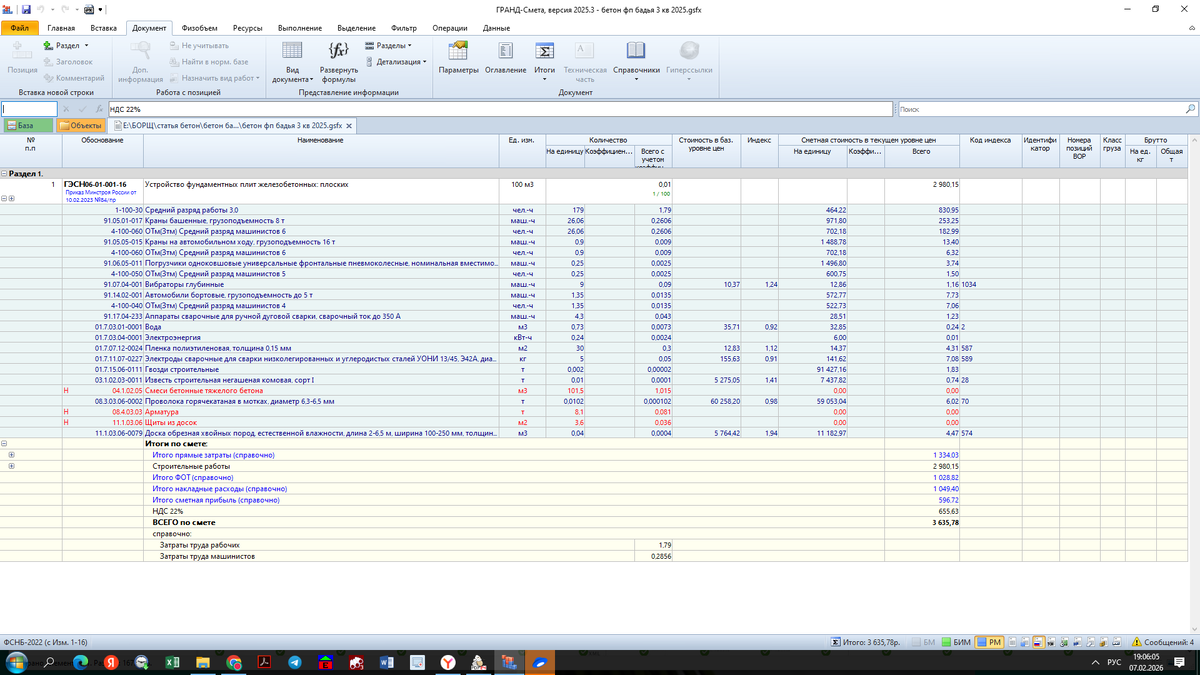Open the Оглавление contents icon
Image resolution: width=1200 pixels, height=675 pixels.
pyautogui.click(x=505, y=51)
